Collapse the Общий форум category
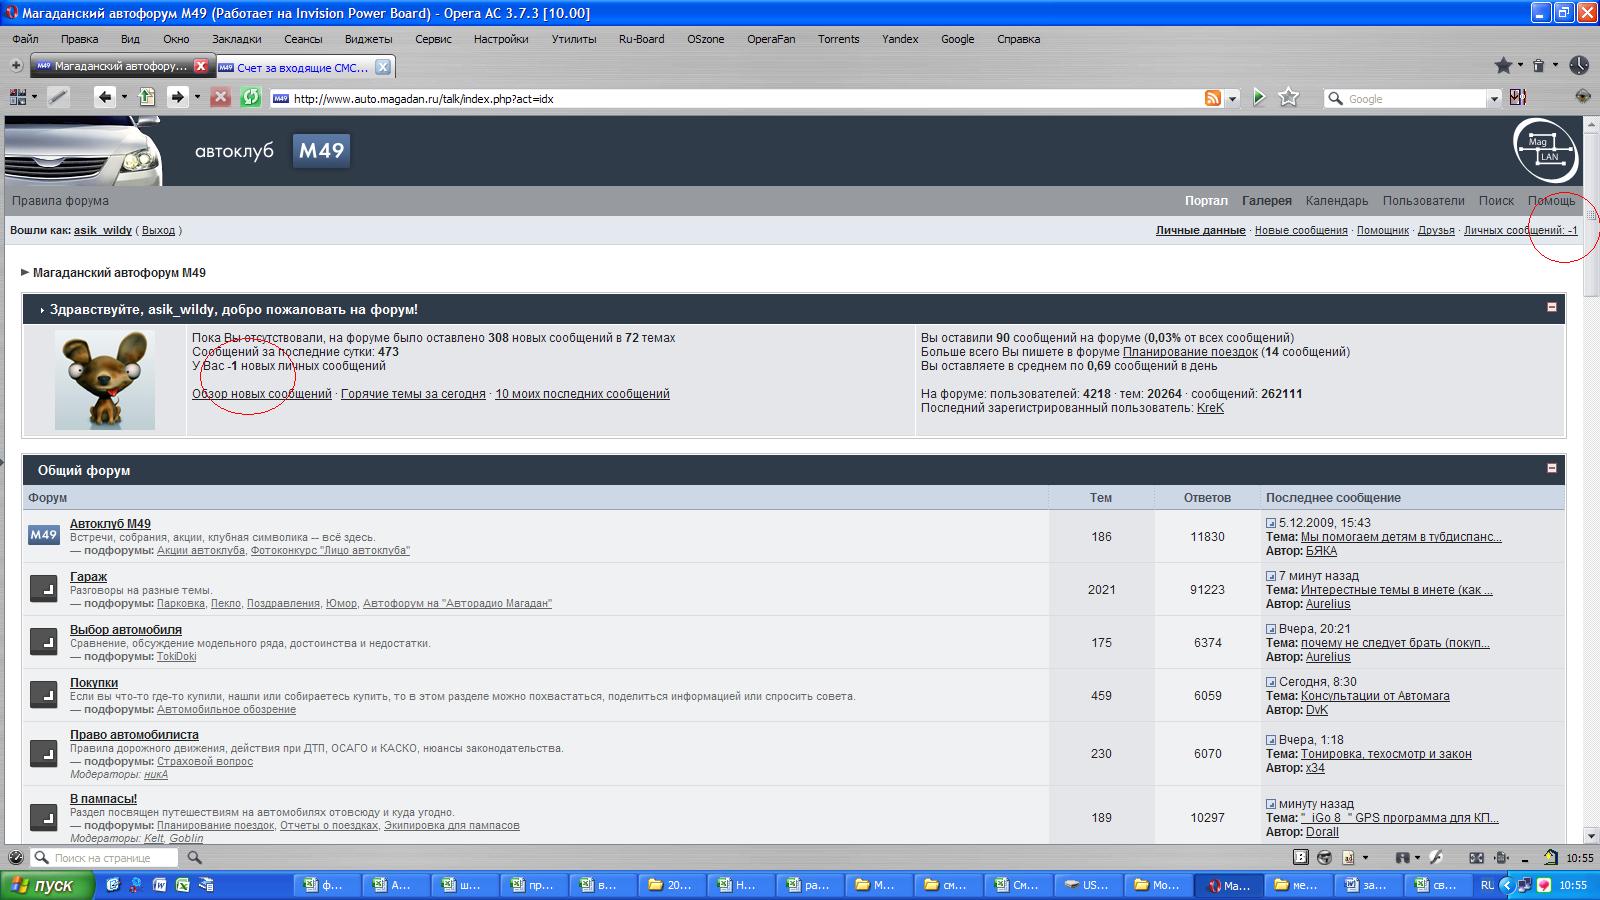Image resolution: width=1600 pixels, height=900 pixels. coord(1551,468)
